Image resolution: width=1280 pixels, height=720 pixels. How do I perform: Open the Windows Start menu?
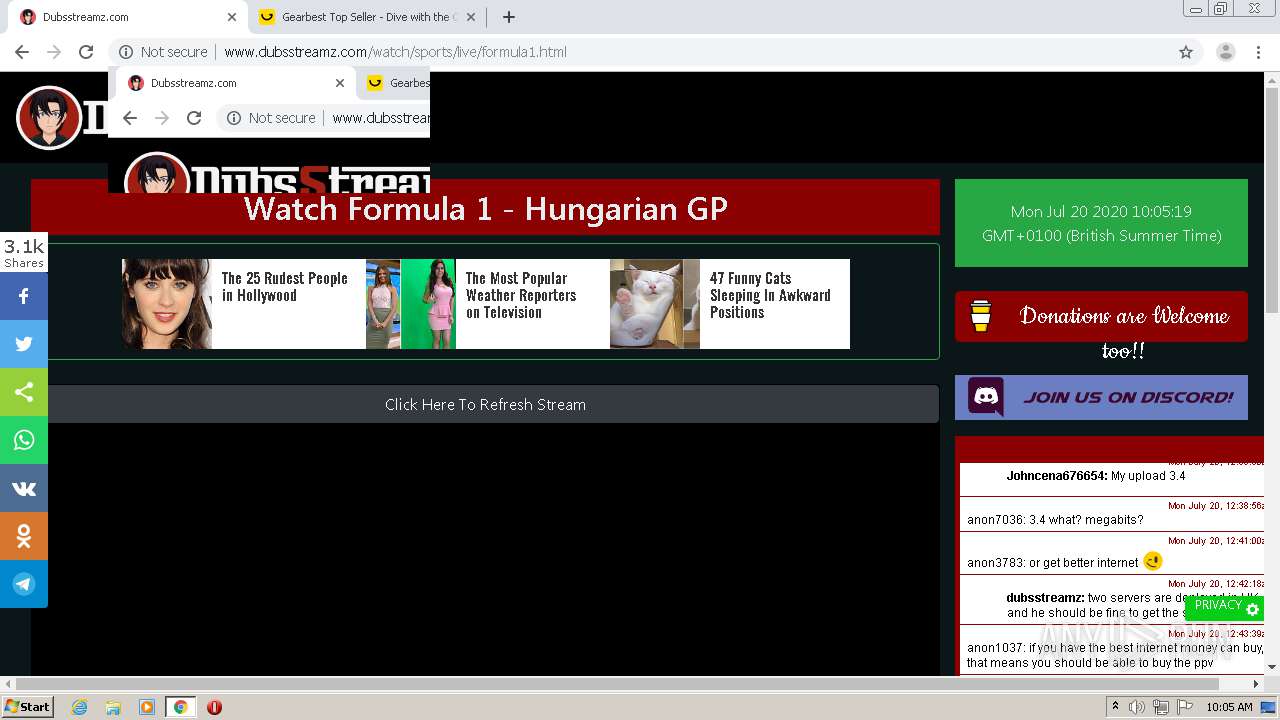28,707
